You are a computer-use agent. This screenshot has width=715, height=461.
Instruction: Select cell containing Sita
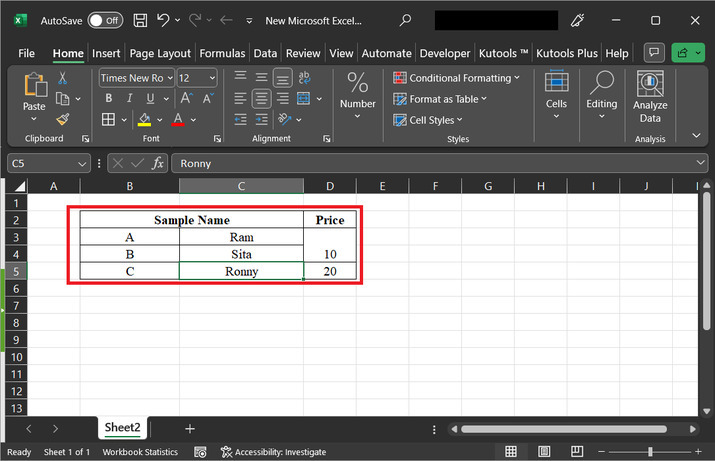(241, 254)
